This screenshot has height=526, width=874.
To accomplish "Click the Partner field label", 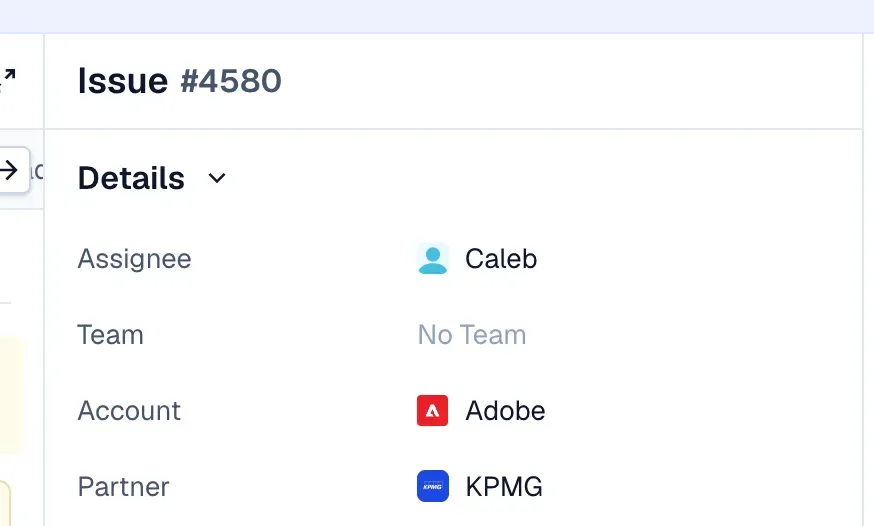I will click(123, 486).
